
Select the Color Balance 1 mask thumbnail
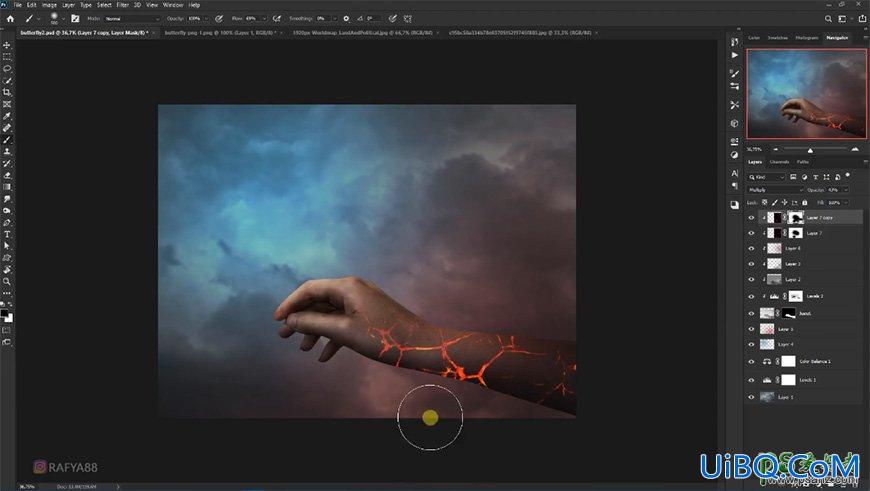pos(788,361)
